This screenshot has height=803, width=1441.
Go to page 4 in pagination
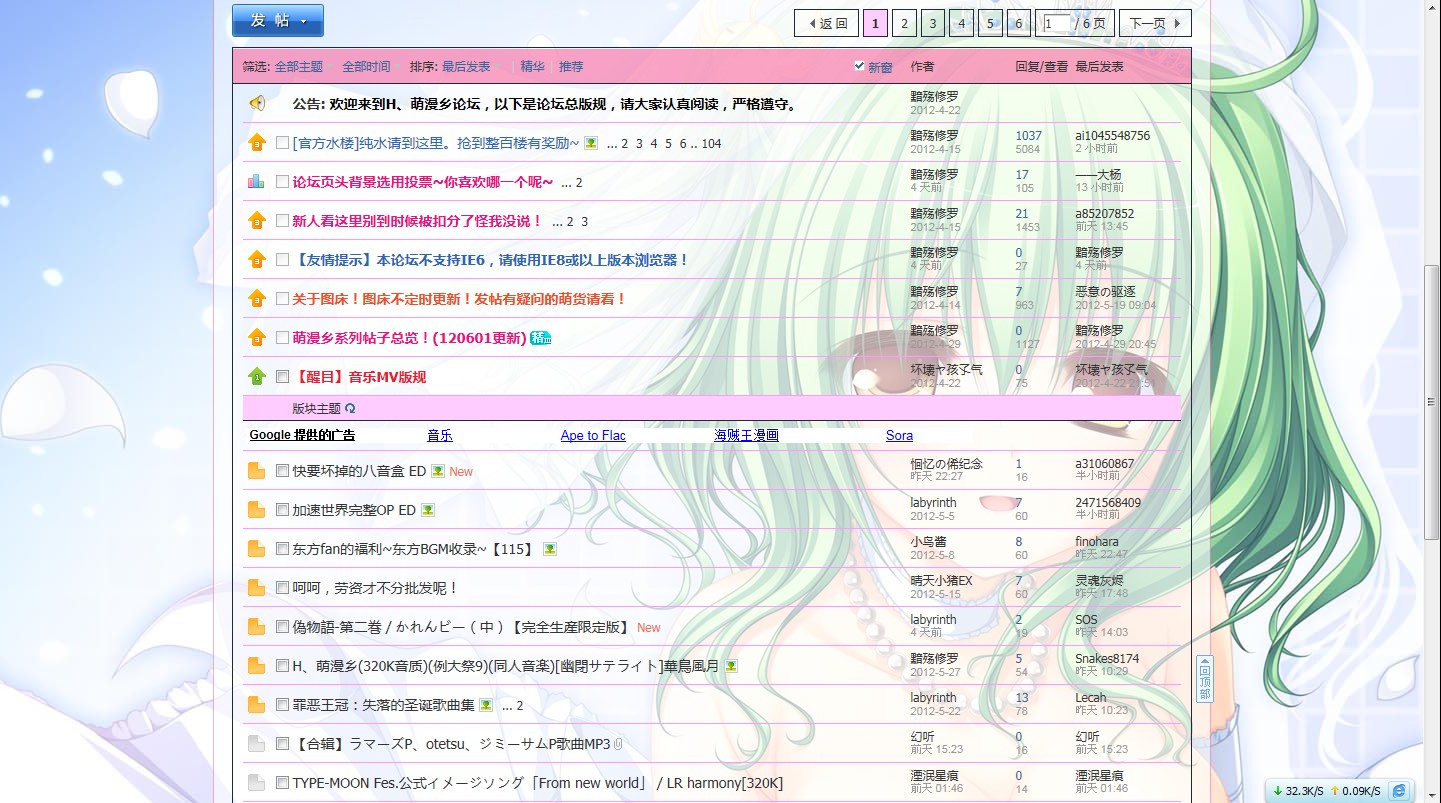coord(961,23)
